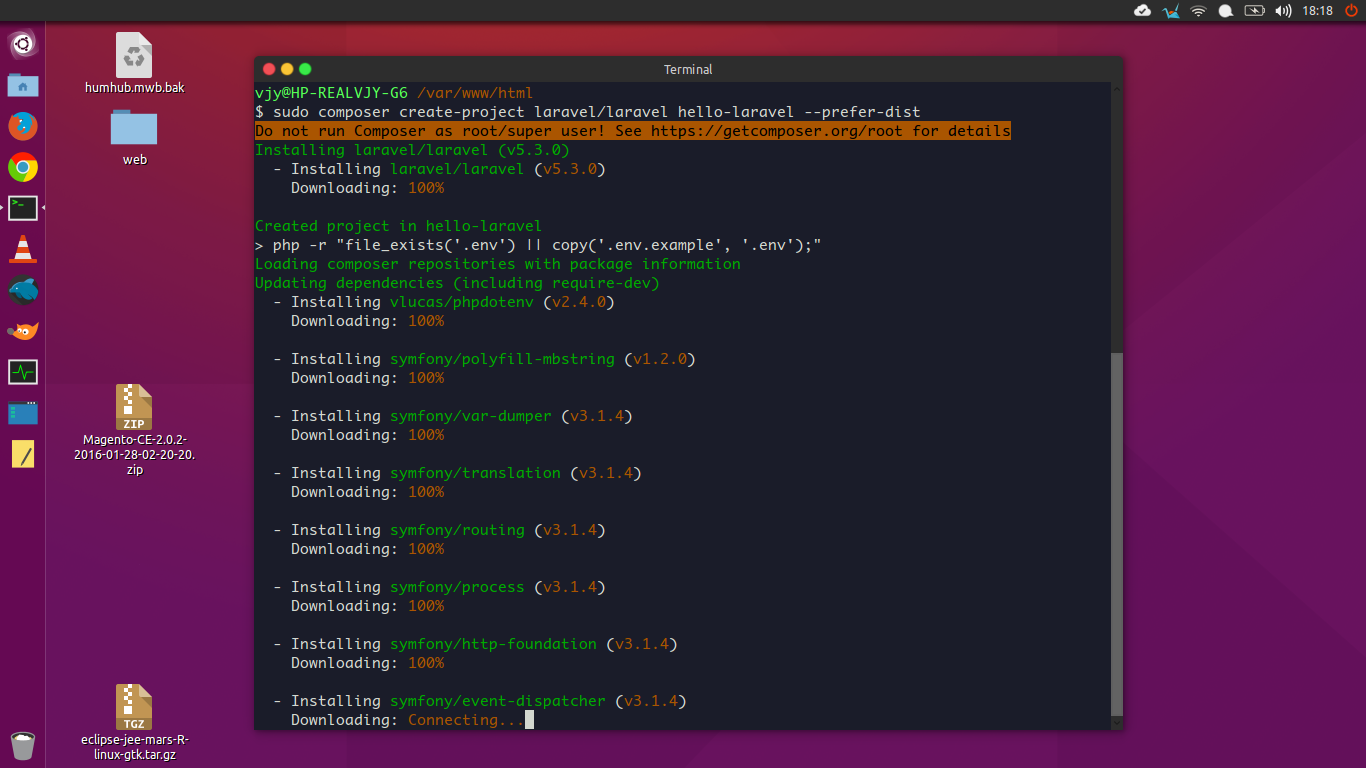The width and height of the screenshot is (1366, 768).
Task: Click the 'Connecting...' download status text
Action: [x=466, y=720]
